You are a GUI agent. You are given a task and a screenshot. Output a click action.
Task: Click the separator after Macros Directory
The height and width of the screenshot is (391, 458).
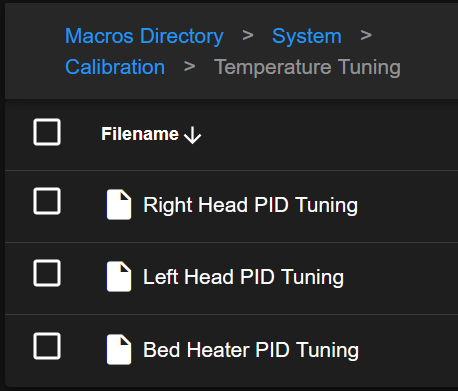248,35
